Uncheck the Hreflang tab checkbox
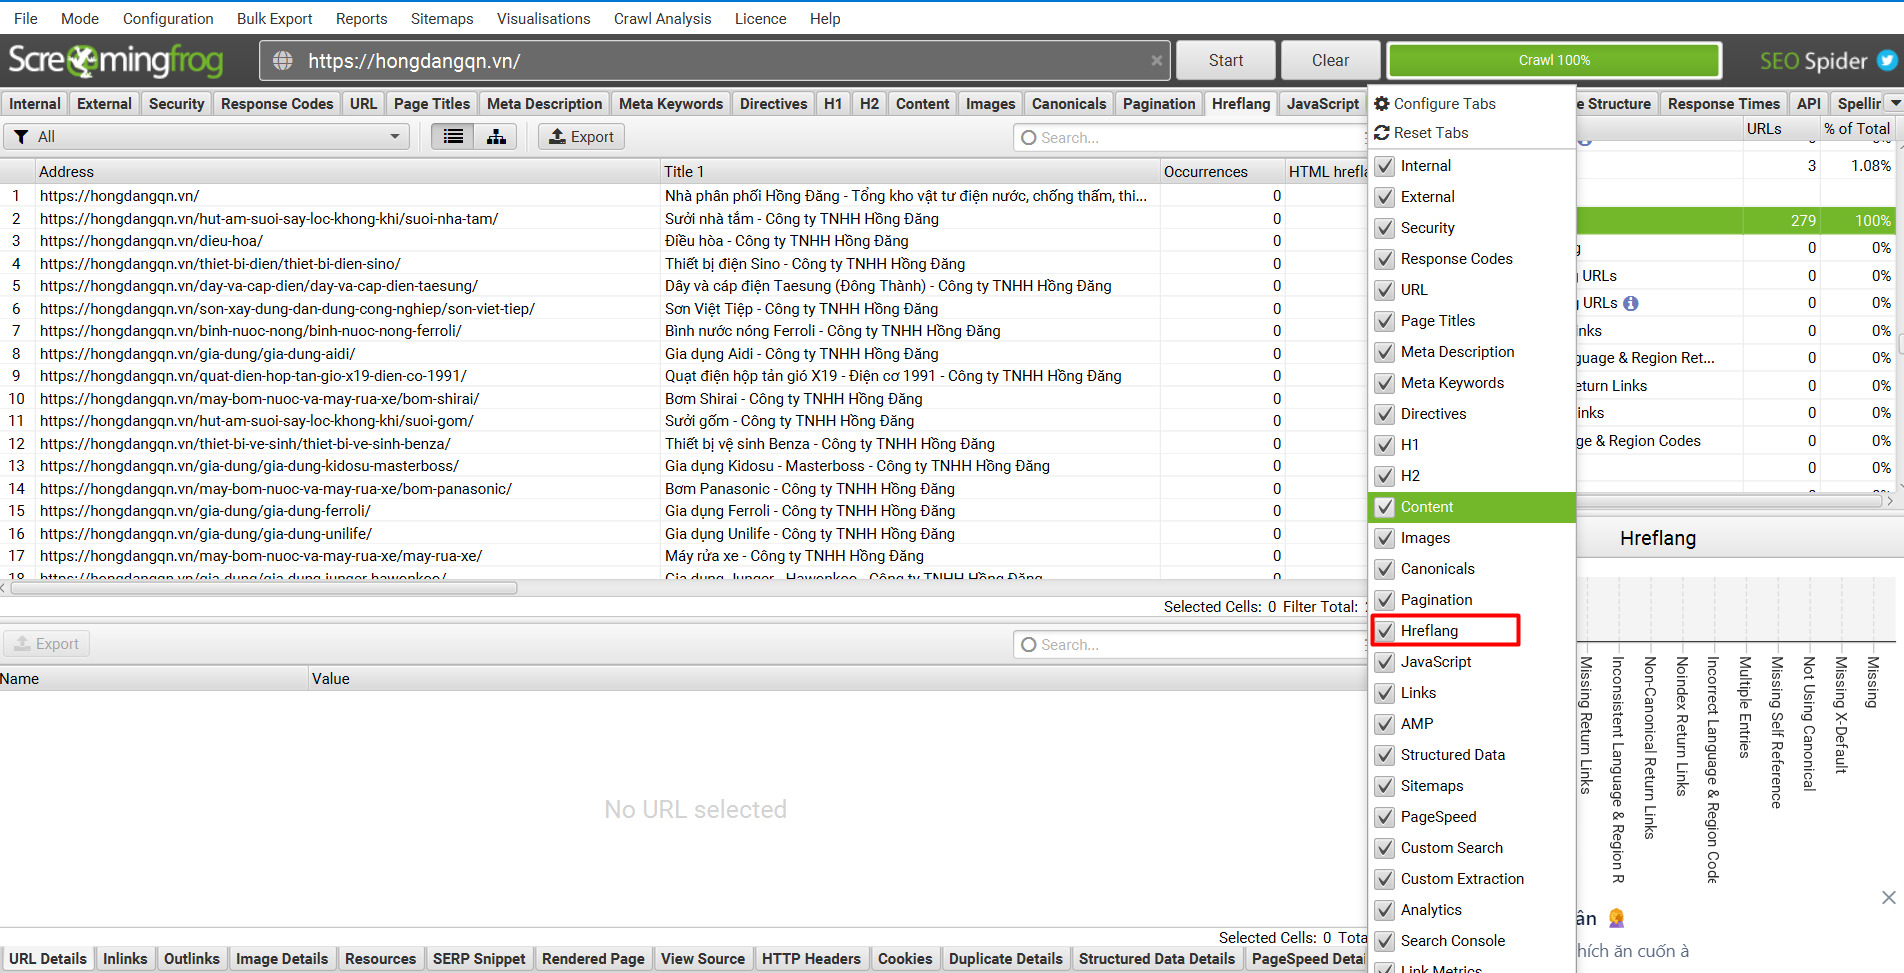The image size is (1904, 973). pos(1385,631)
